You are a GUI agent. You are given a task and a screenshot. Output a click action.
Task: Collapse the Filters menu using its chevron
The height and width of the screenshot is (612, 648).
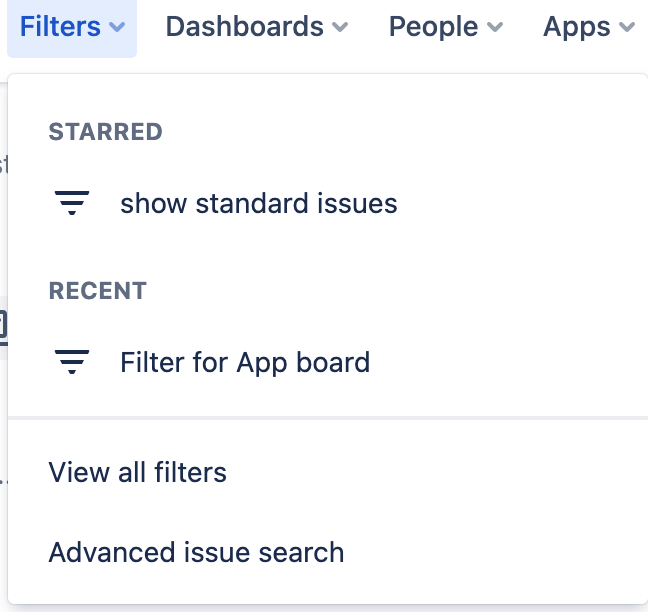(x=118, y=28)
